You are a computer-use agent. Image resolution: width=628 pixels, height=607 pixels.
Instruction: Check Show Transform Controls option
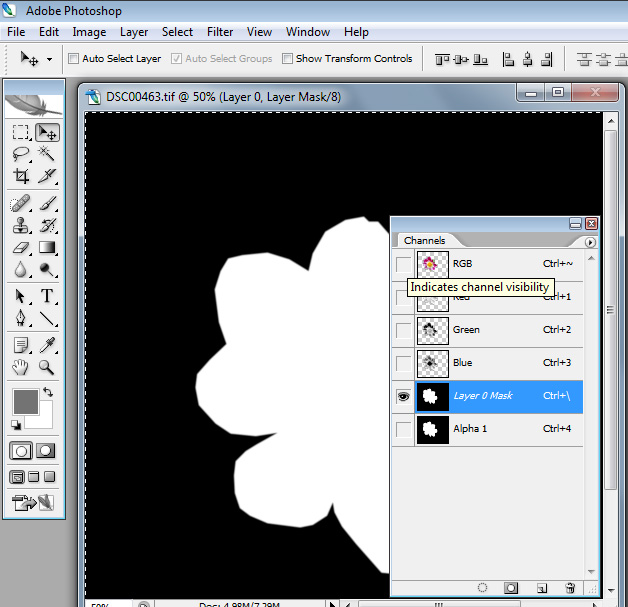click(288, 59)
